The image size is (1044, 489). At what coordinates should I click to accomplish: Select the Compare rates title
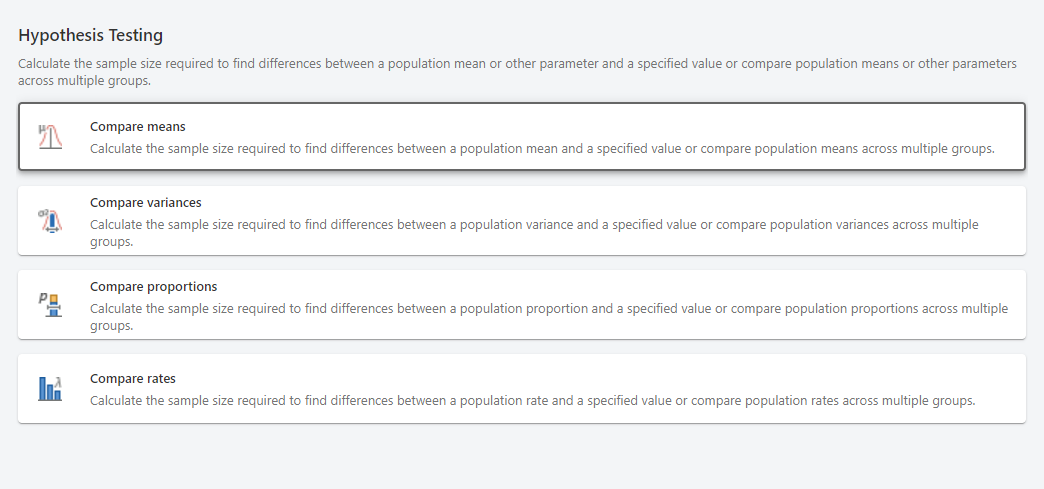pyautogui.click(x=133, y=379)
